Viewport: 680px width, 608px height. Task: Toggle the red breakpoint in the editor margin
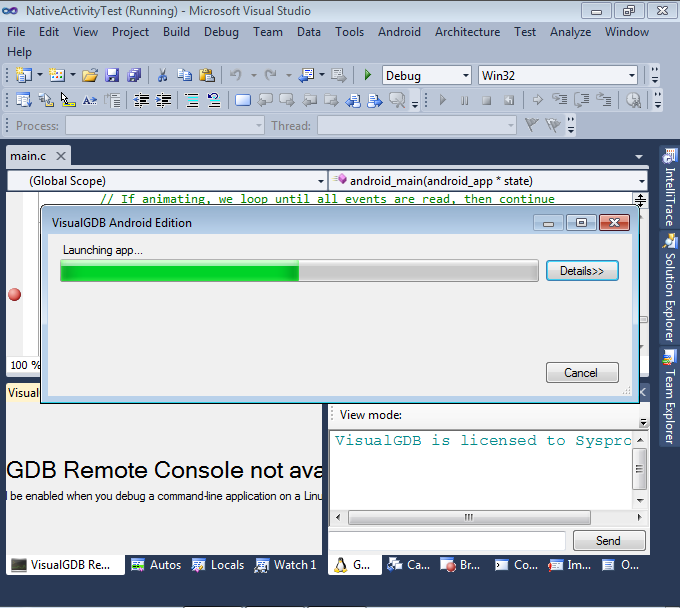pyautogui.click(x=14, y=294)
